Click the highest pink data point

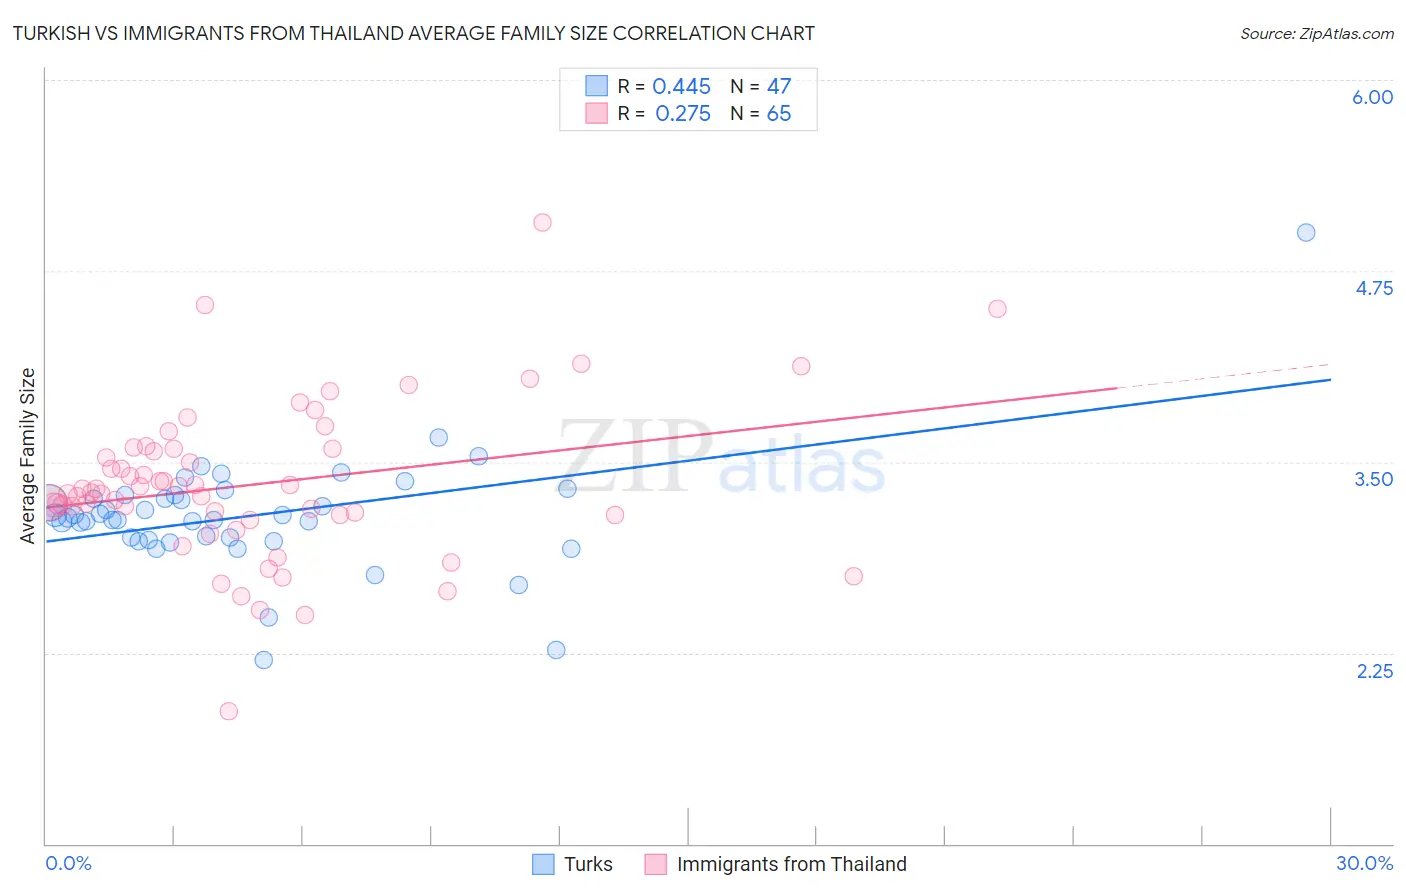click(x=542, y=222)
